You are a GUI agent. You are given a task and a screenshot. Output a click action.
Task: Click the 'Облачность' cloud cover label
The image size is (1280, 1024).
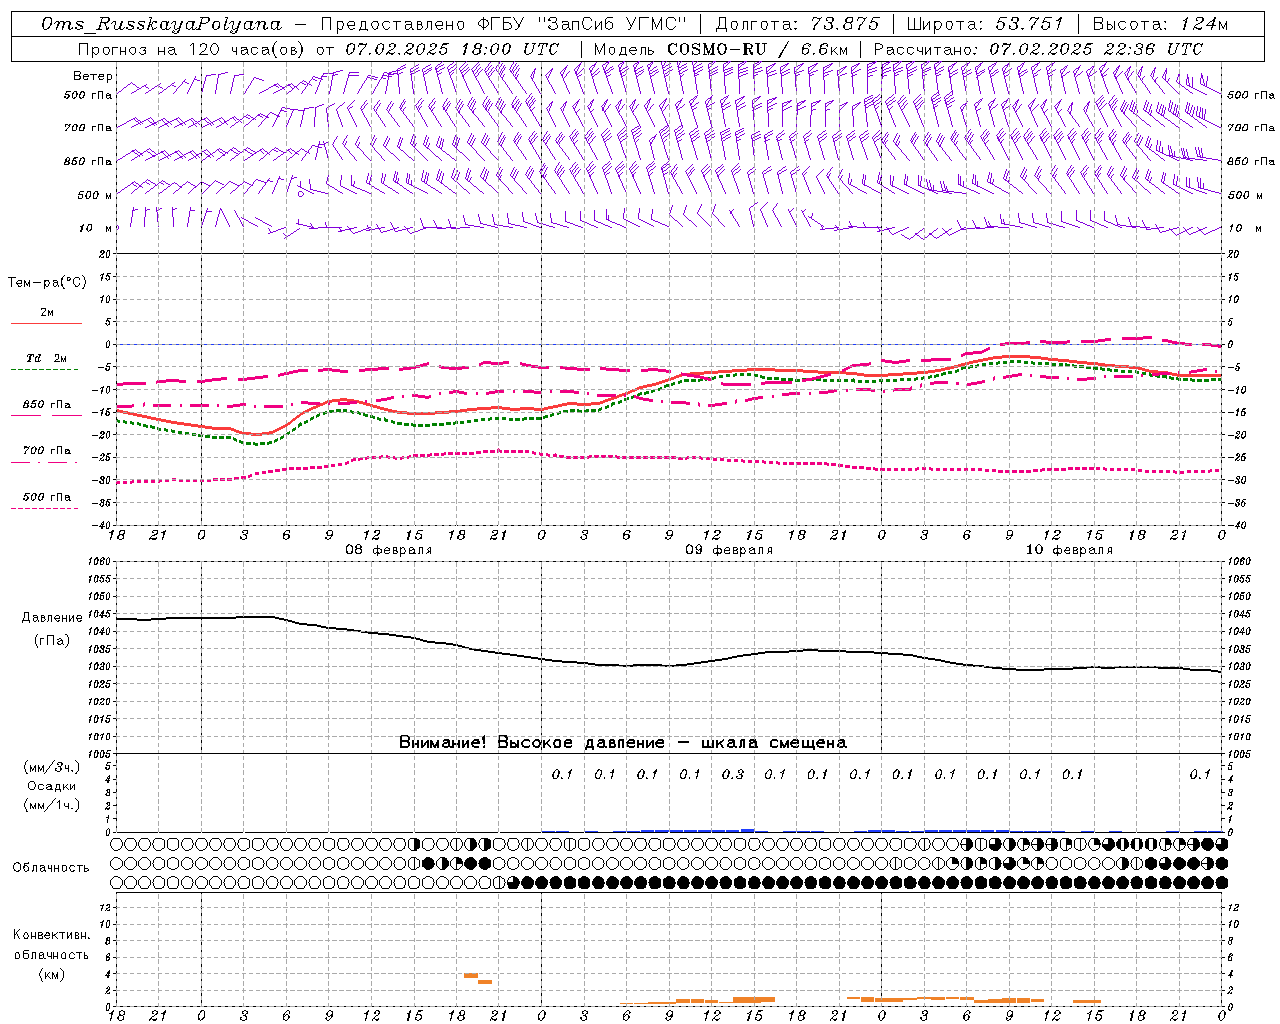pyautogui.click(x=51, y=867)
